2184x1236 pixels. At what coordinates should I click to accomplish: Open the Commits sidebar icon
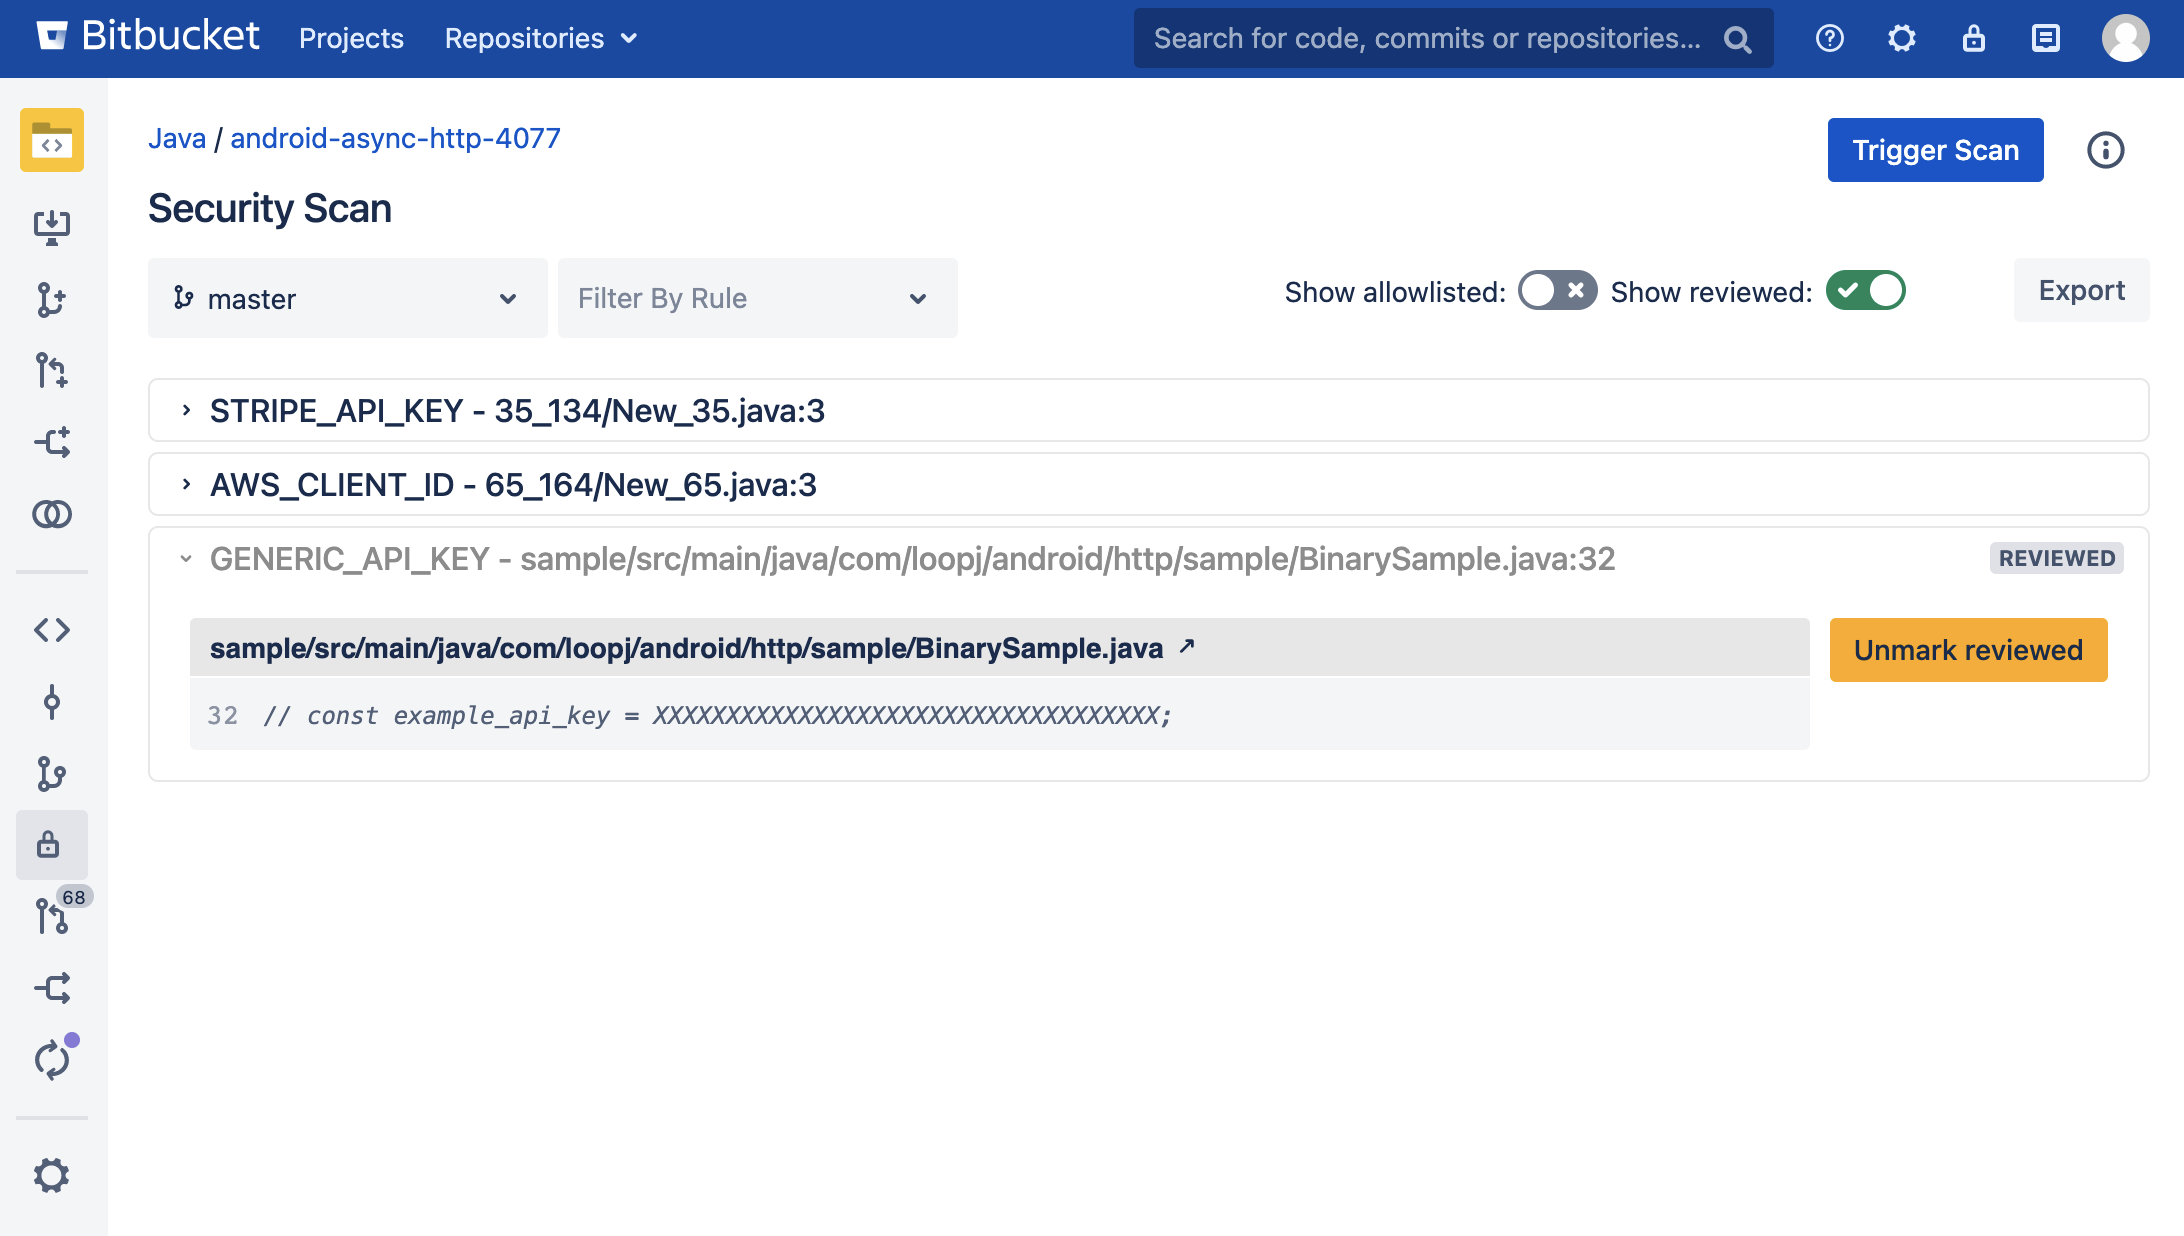(x=52, y=702)
